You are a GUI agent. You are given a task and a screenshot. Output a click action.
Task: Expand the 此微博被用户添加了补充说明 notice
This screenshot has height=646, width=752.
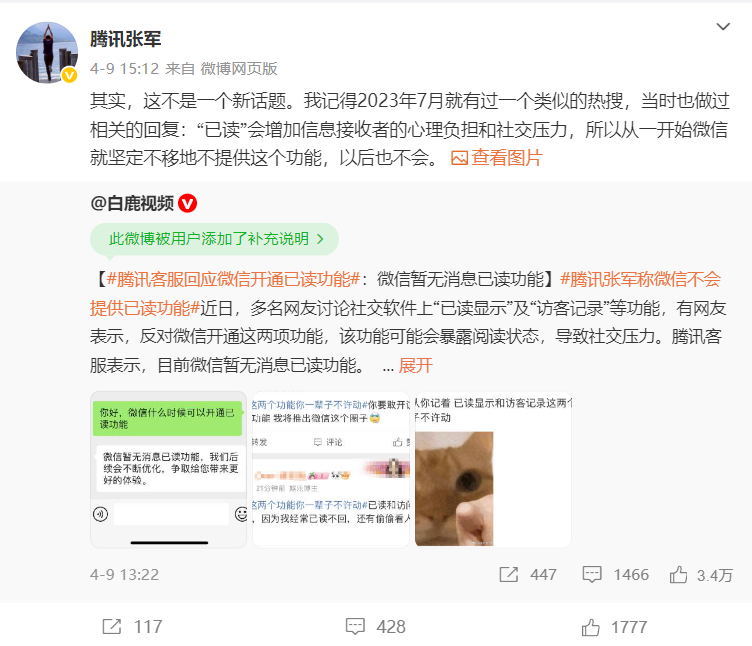point(214,239)
